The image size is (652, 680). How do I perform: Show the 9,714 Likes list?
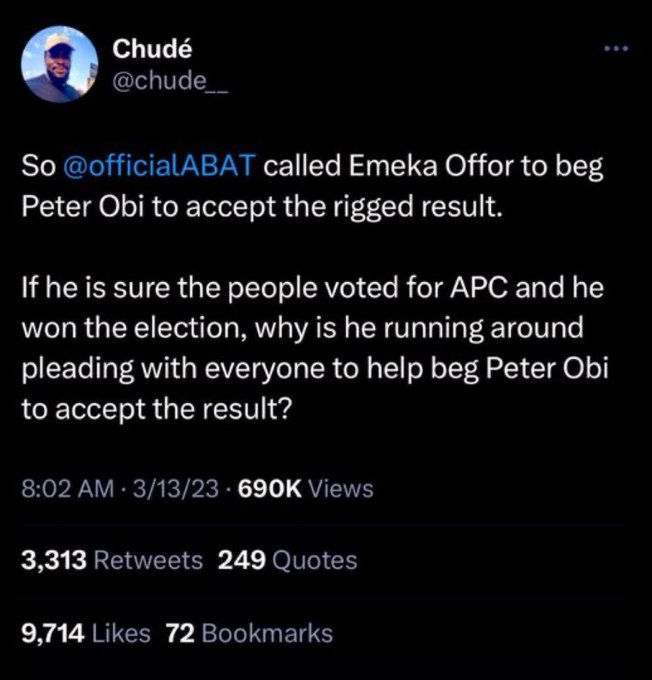click(86, 632)
